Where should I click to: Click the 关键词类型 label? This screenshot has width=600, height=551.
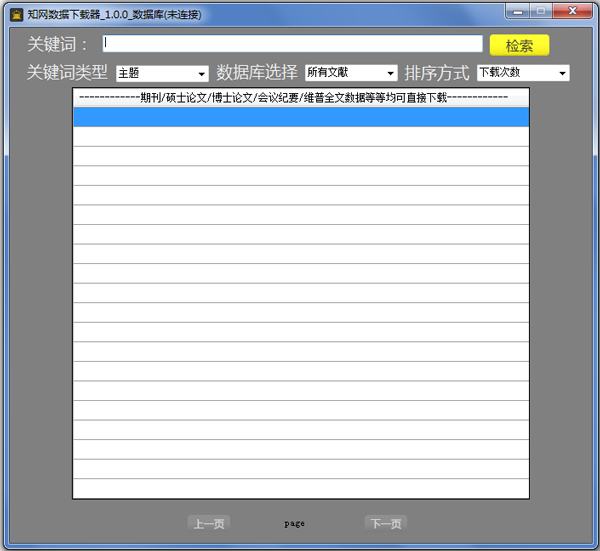click(67, 72)
